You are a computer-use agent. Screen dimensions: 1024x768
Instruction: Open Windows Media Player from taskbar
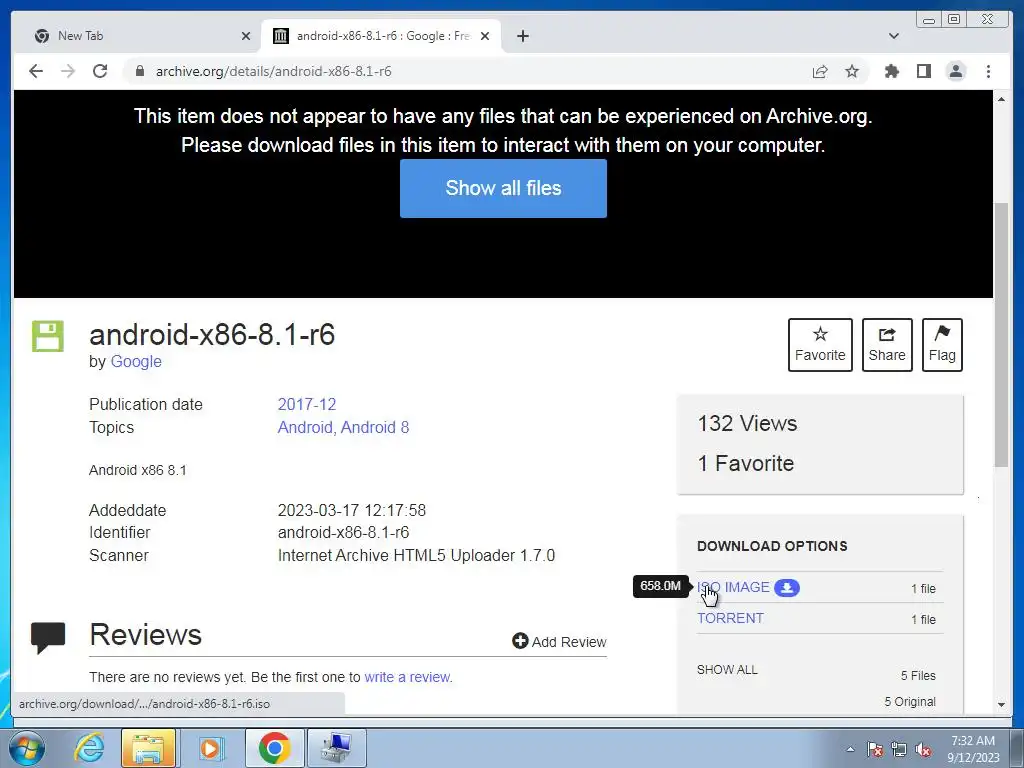pyautogui.click(x=211, y=748)
